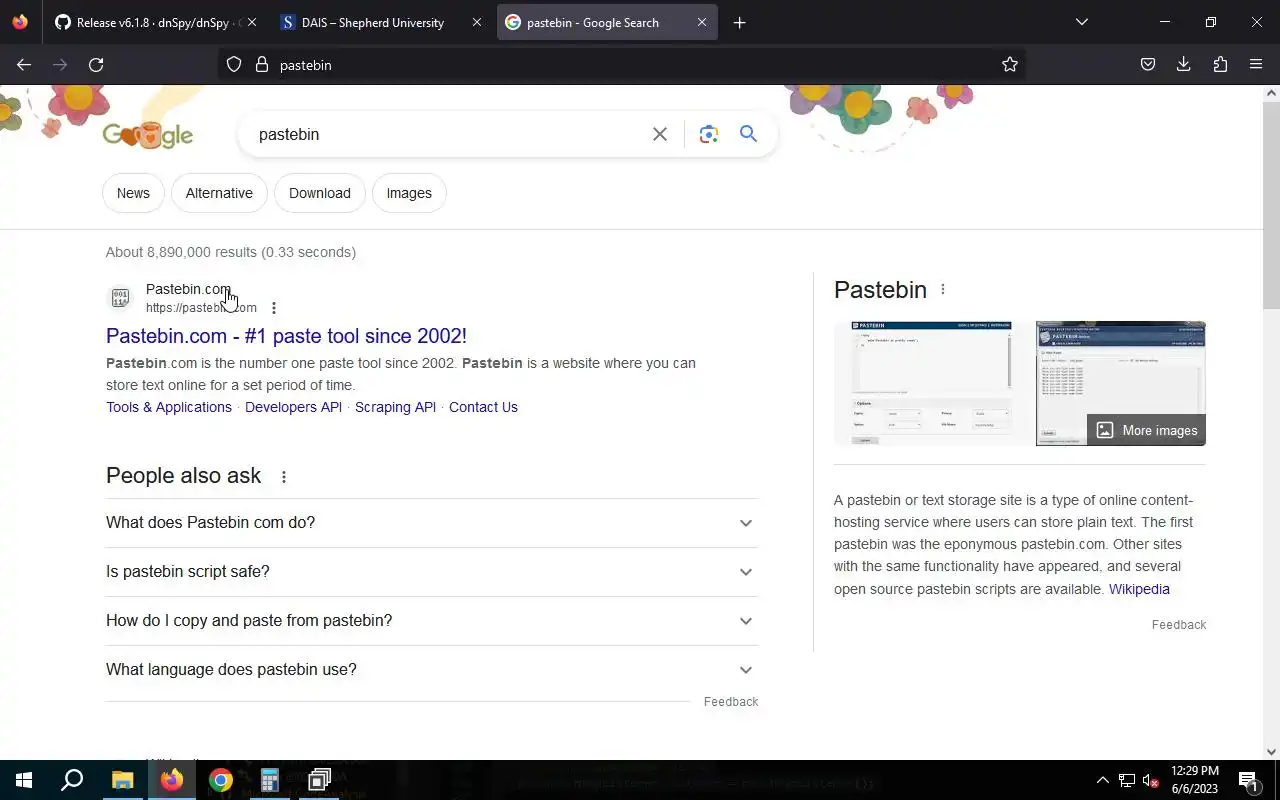
Task: Click the magnifier search button
Action: coord(748,134)
